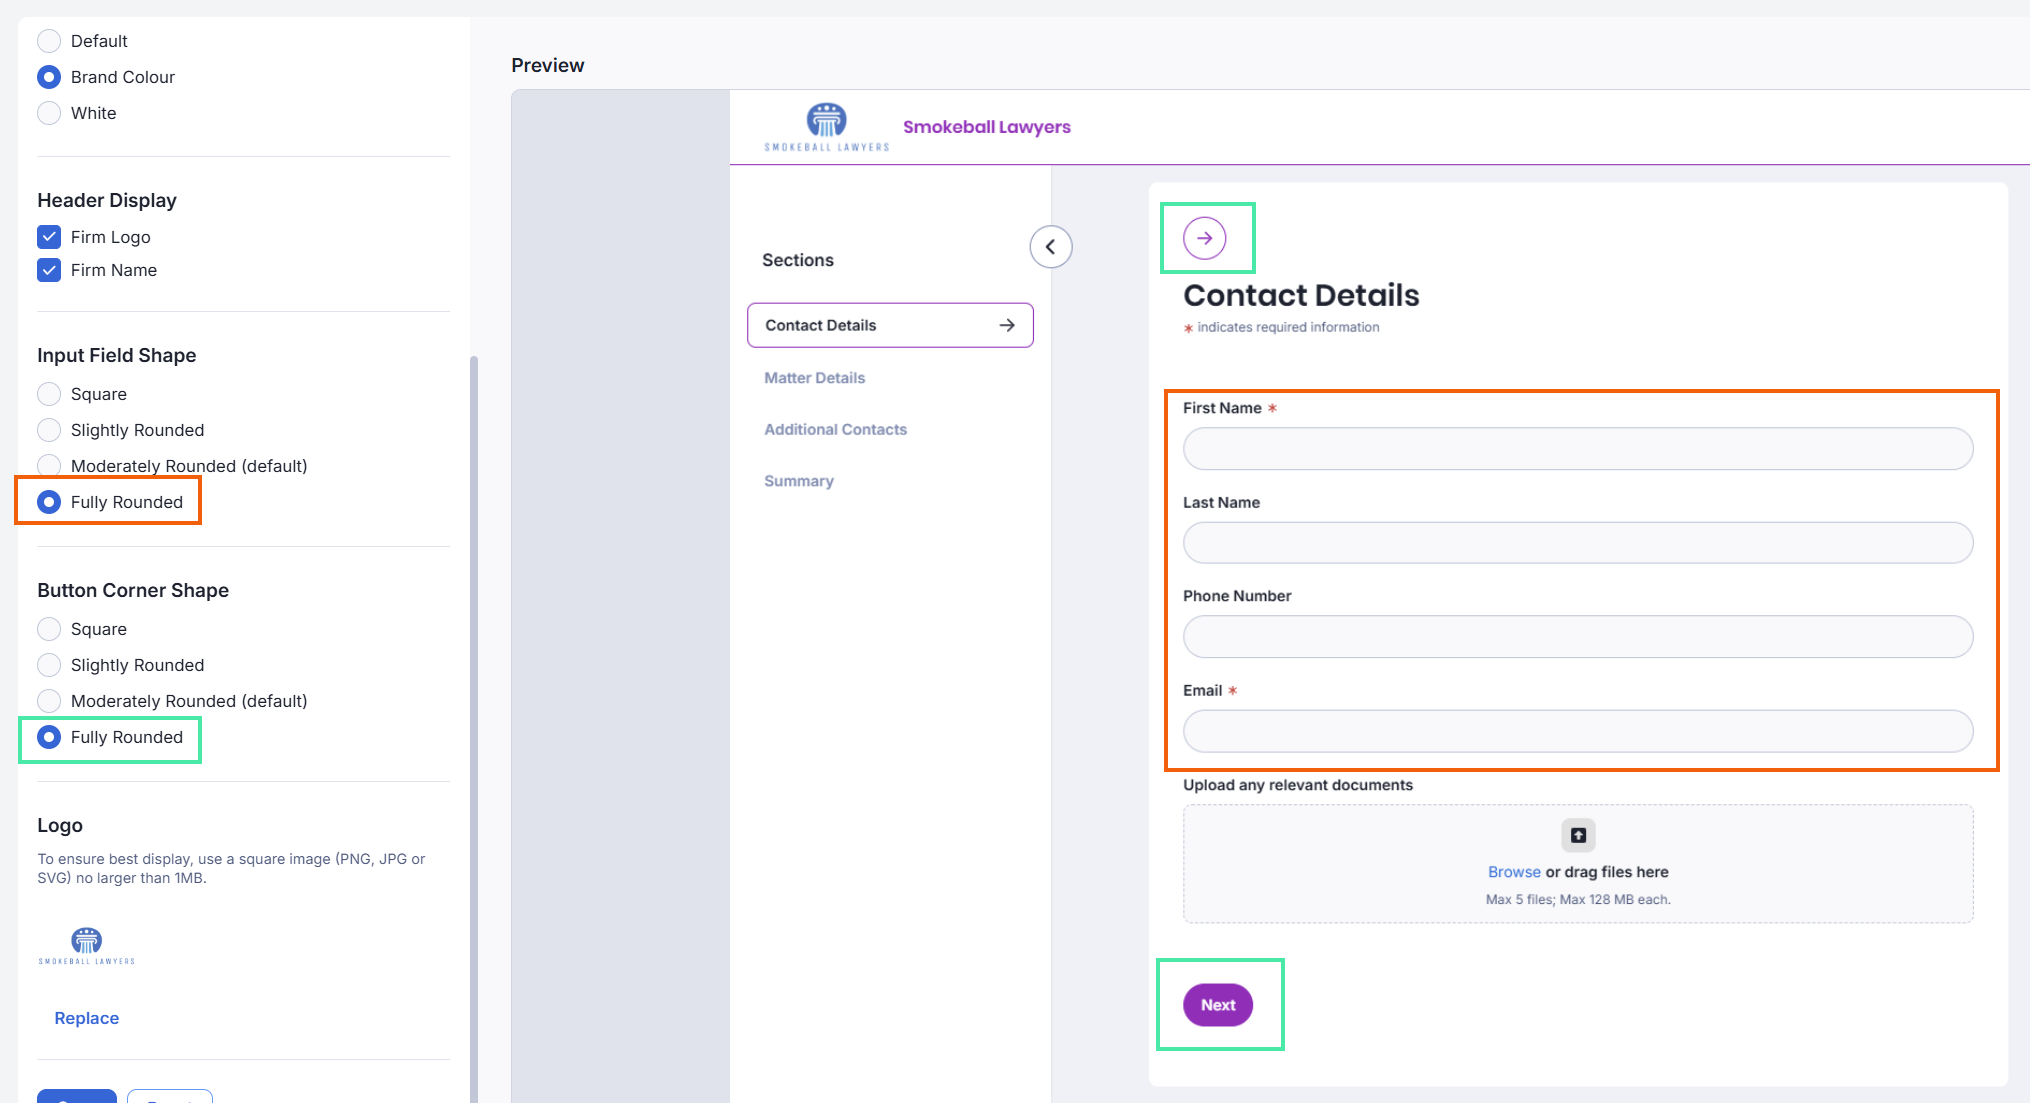2030x1103 pixels.
Task: Click the Smokeball Lawyers logo in the preview header
Action: pos(826,127)
